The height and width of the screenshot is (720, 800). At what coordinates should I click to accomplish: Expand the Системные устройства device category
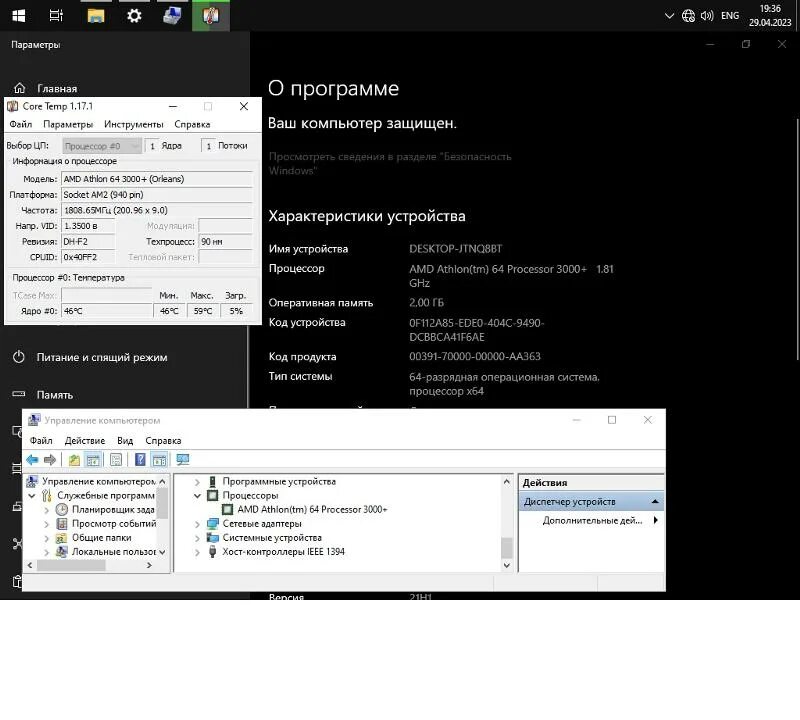197,538
